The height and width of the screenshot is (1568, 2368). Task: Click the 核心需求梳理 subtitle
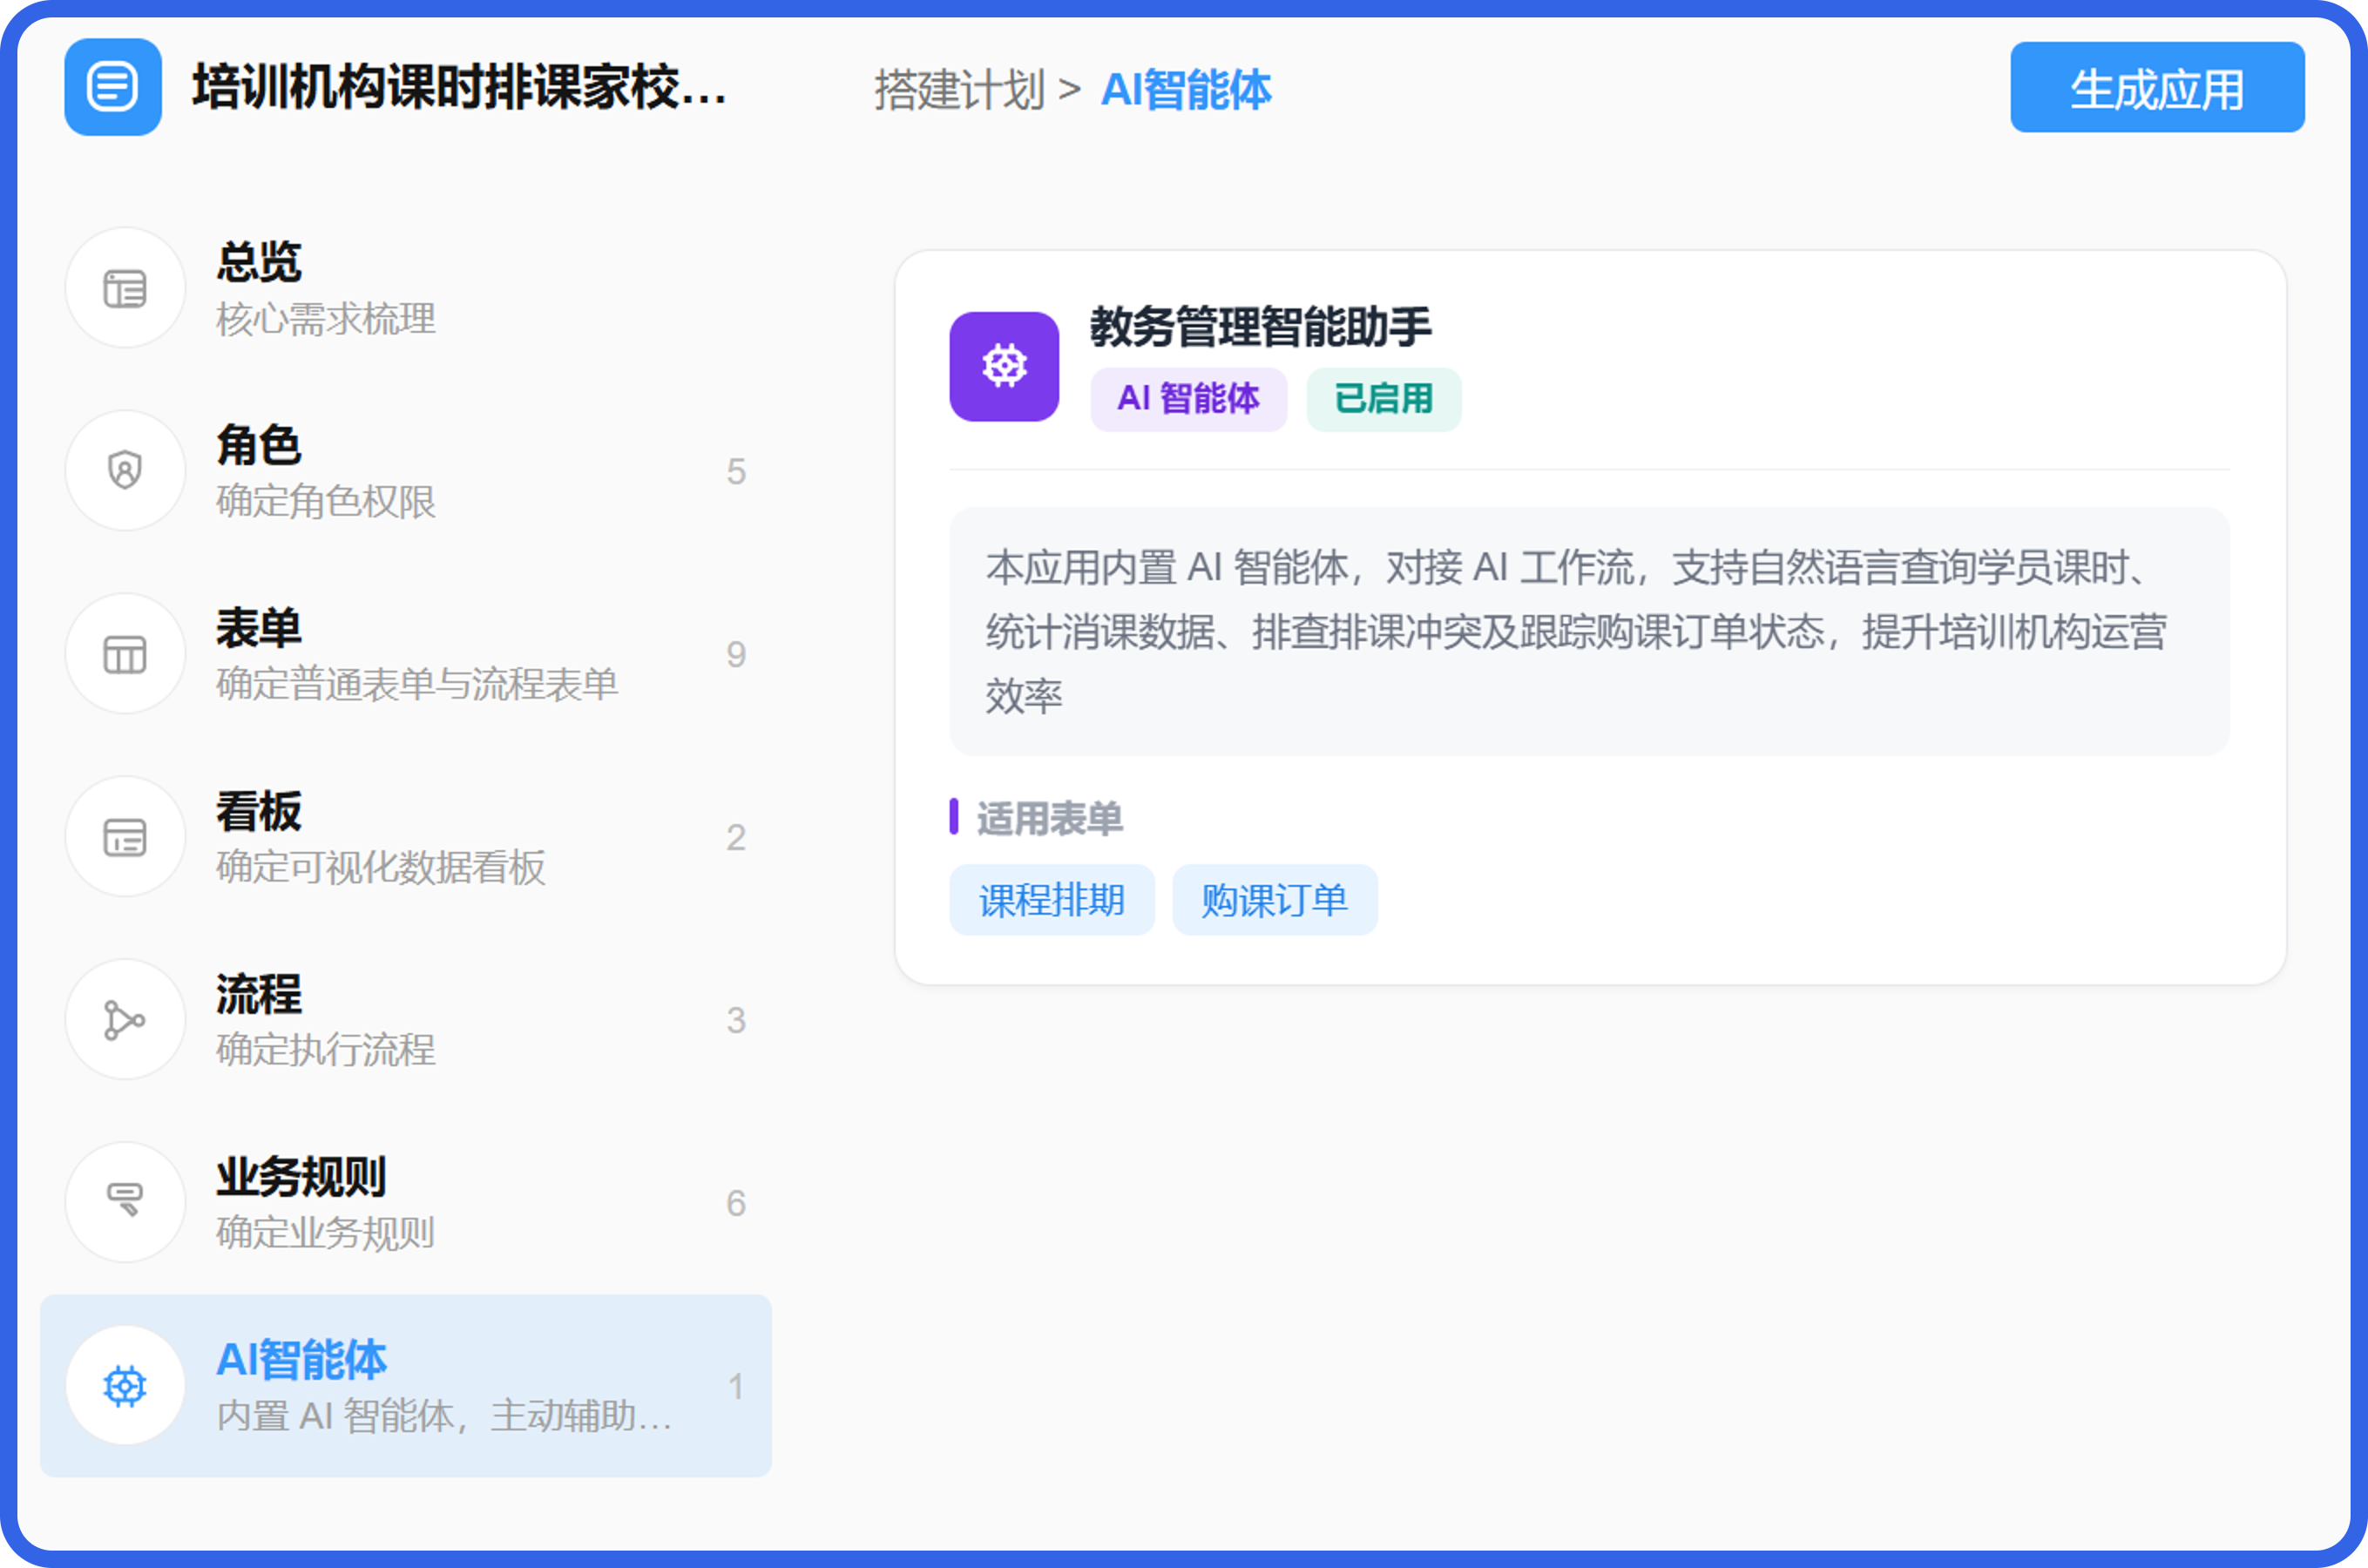326,320
